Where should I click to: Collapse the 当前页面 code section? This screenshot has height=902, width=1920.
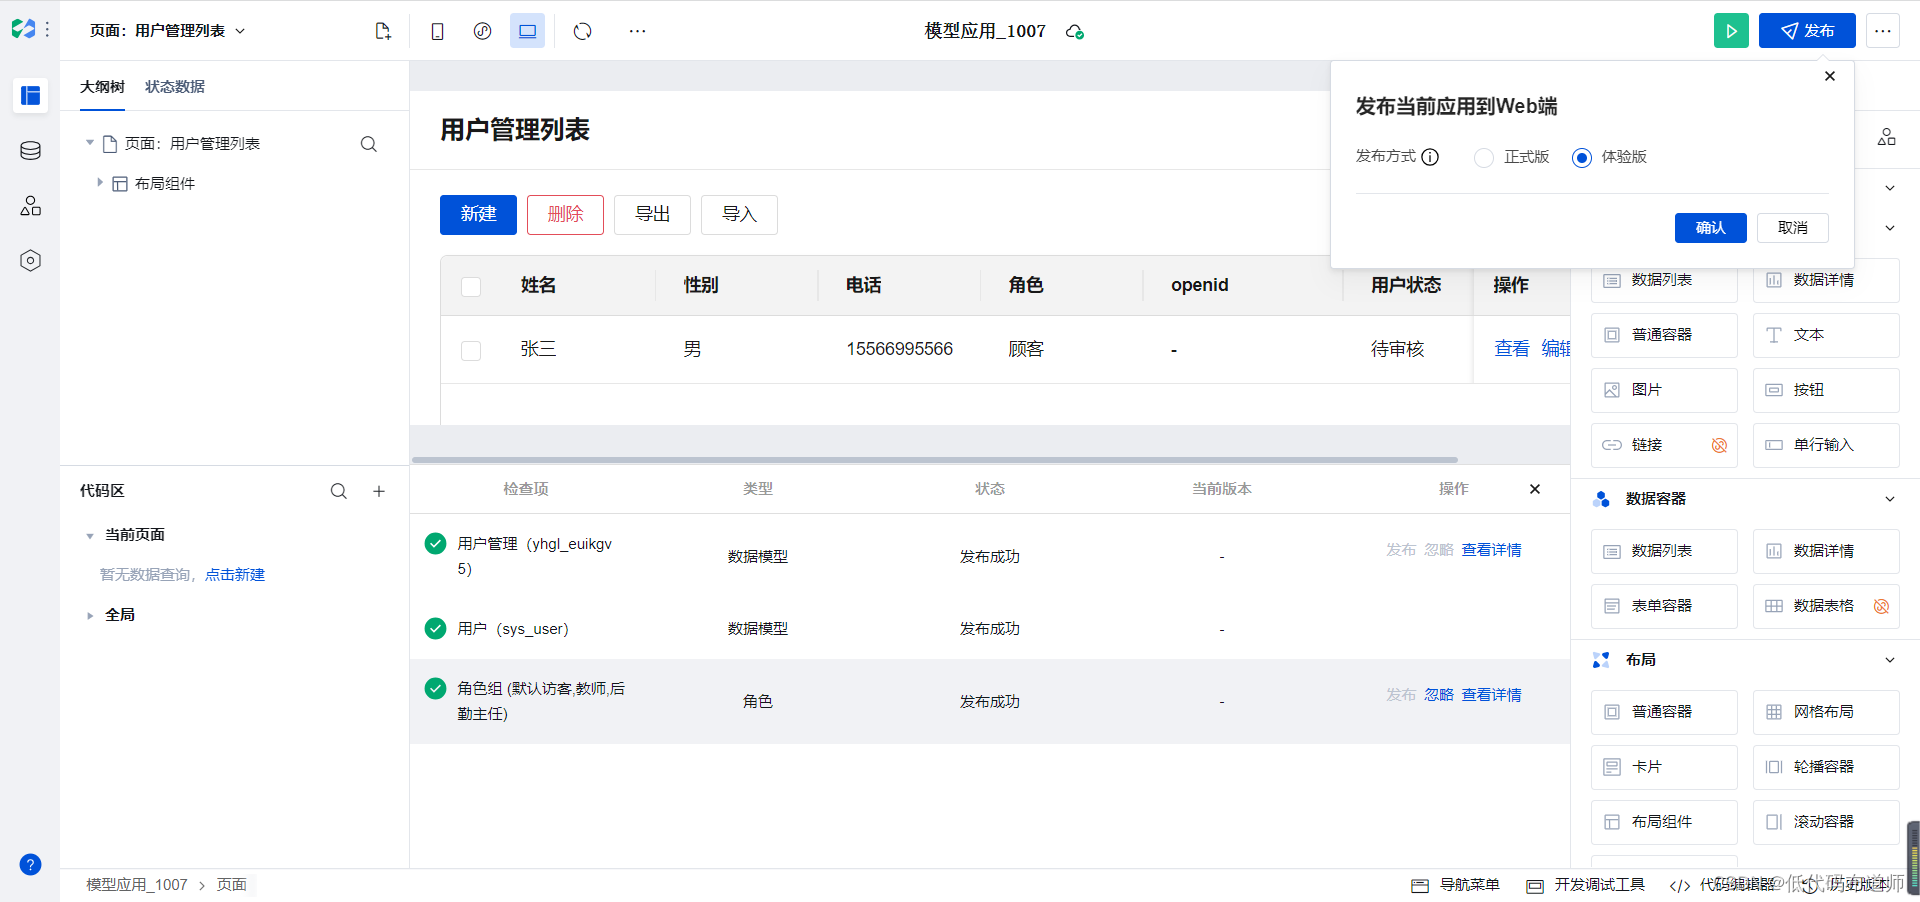click(x=90, y=536)
